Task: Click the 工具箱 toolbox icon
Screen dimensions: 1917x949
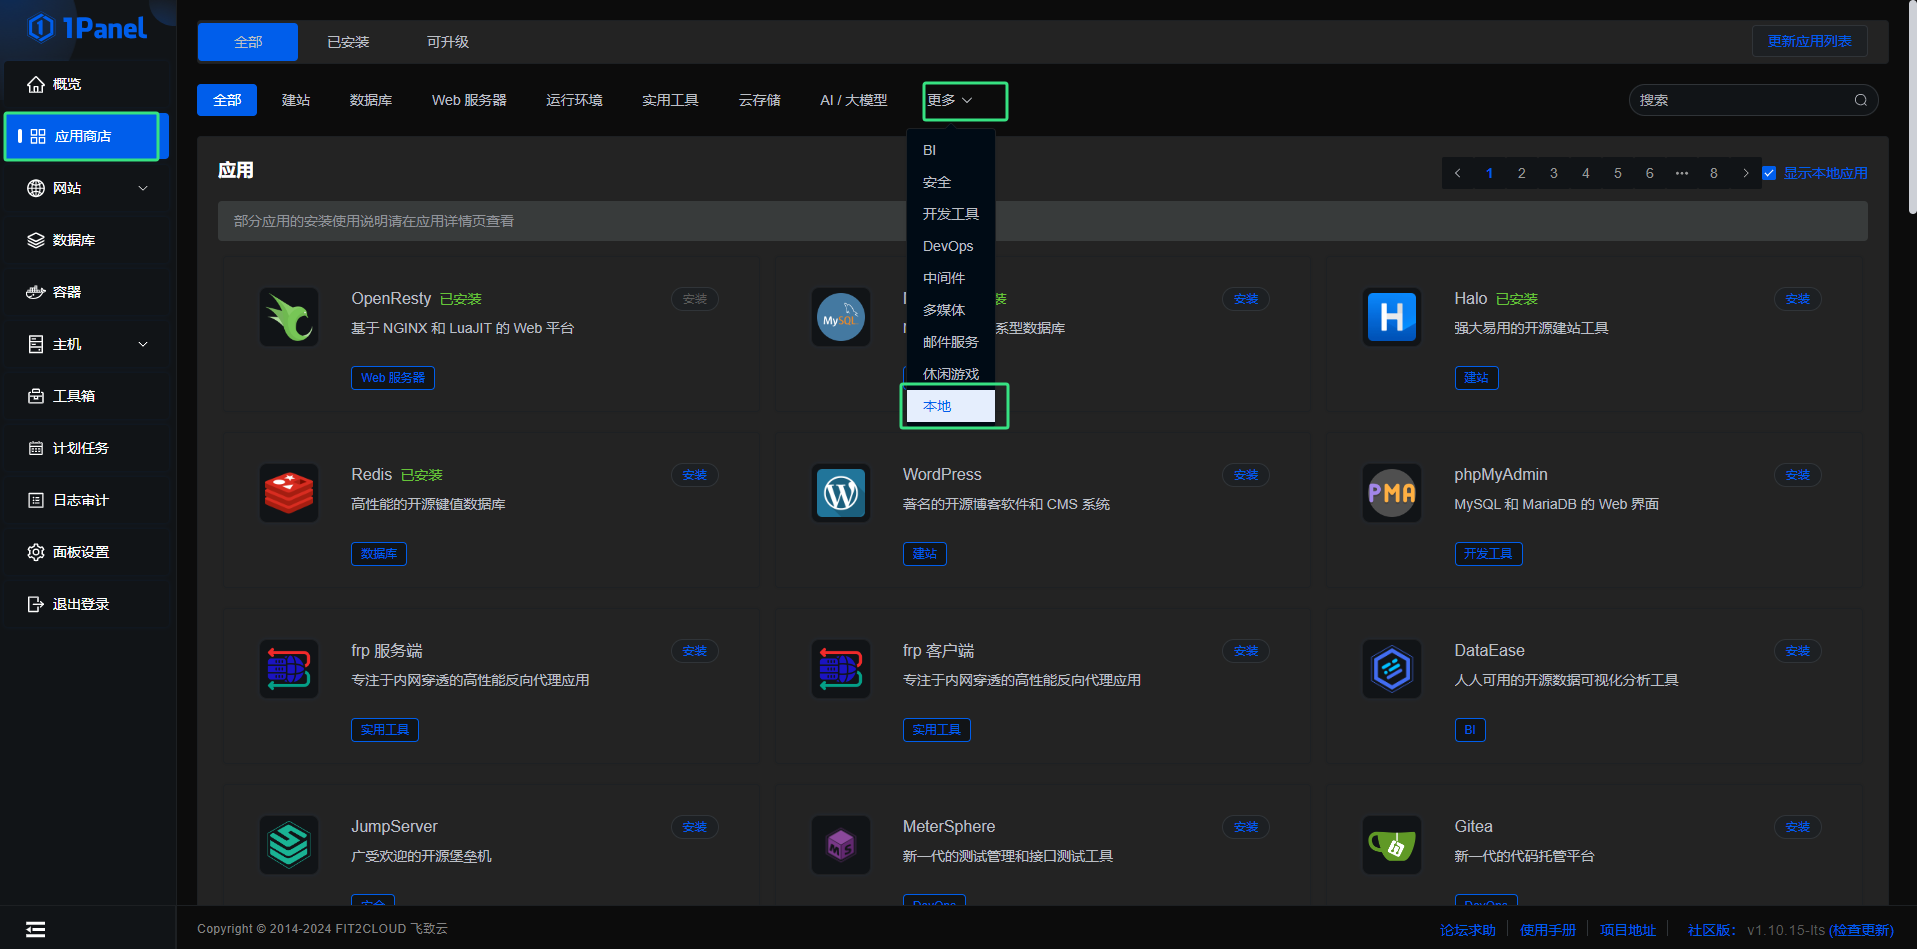Action: (36, 396)
